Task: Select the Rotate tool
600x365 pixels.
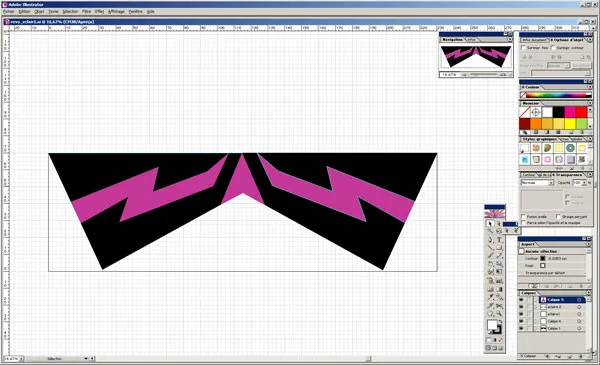Action: 491,264
